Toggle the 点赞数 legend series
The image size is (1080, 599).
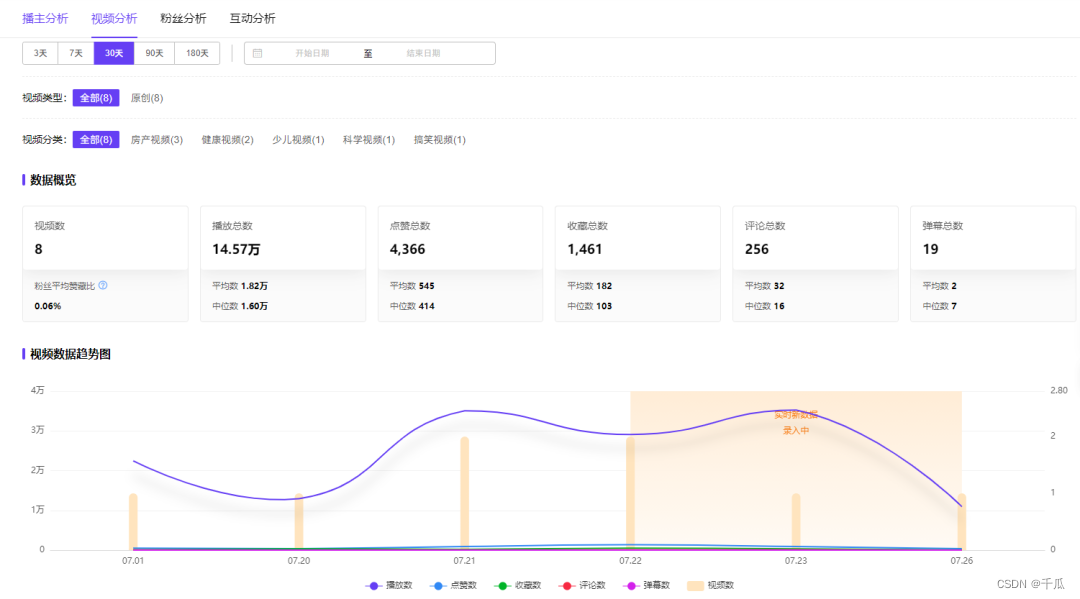(x=453, y=585)
